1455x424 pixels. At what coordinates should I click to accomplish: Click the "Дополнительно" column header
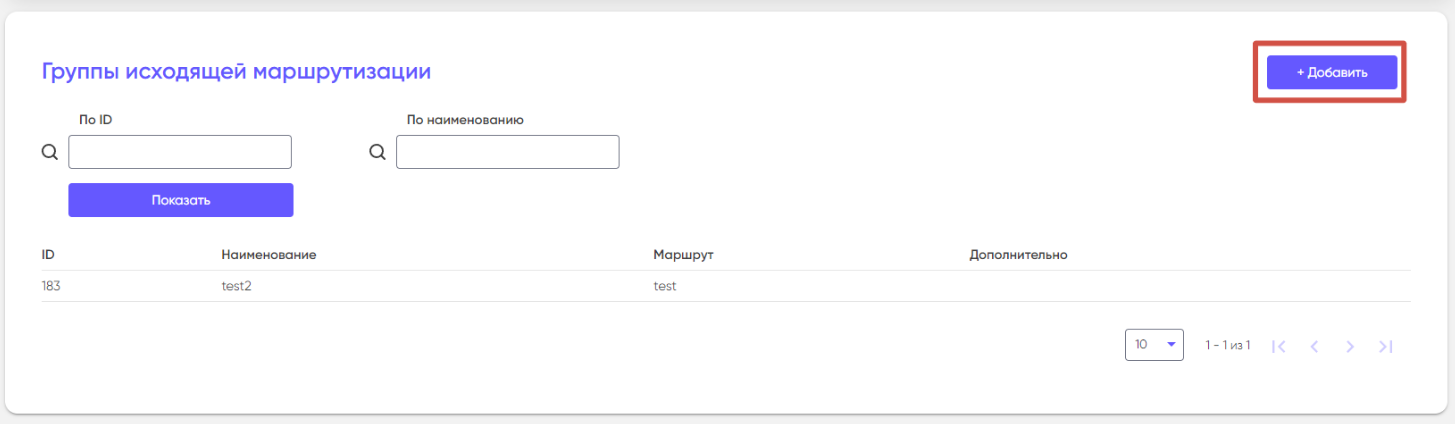click(x=1018, y=255)
